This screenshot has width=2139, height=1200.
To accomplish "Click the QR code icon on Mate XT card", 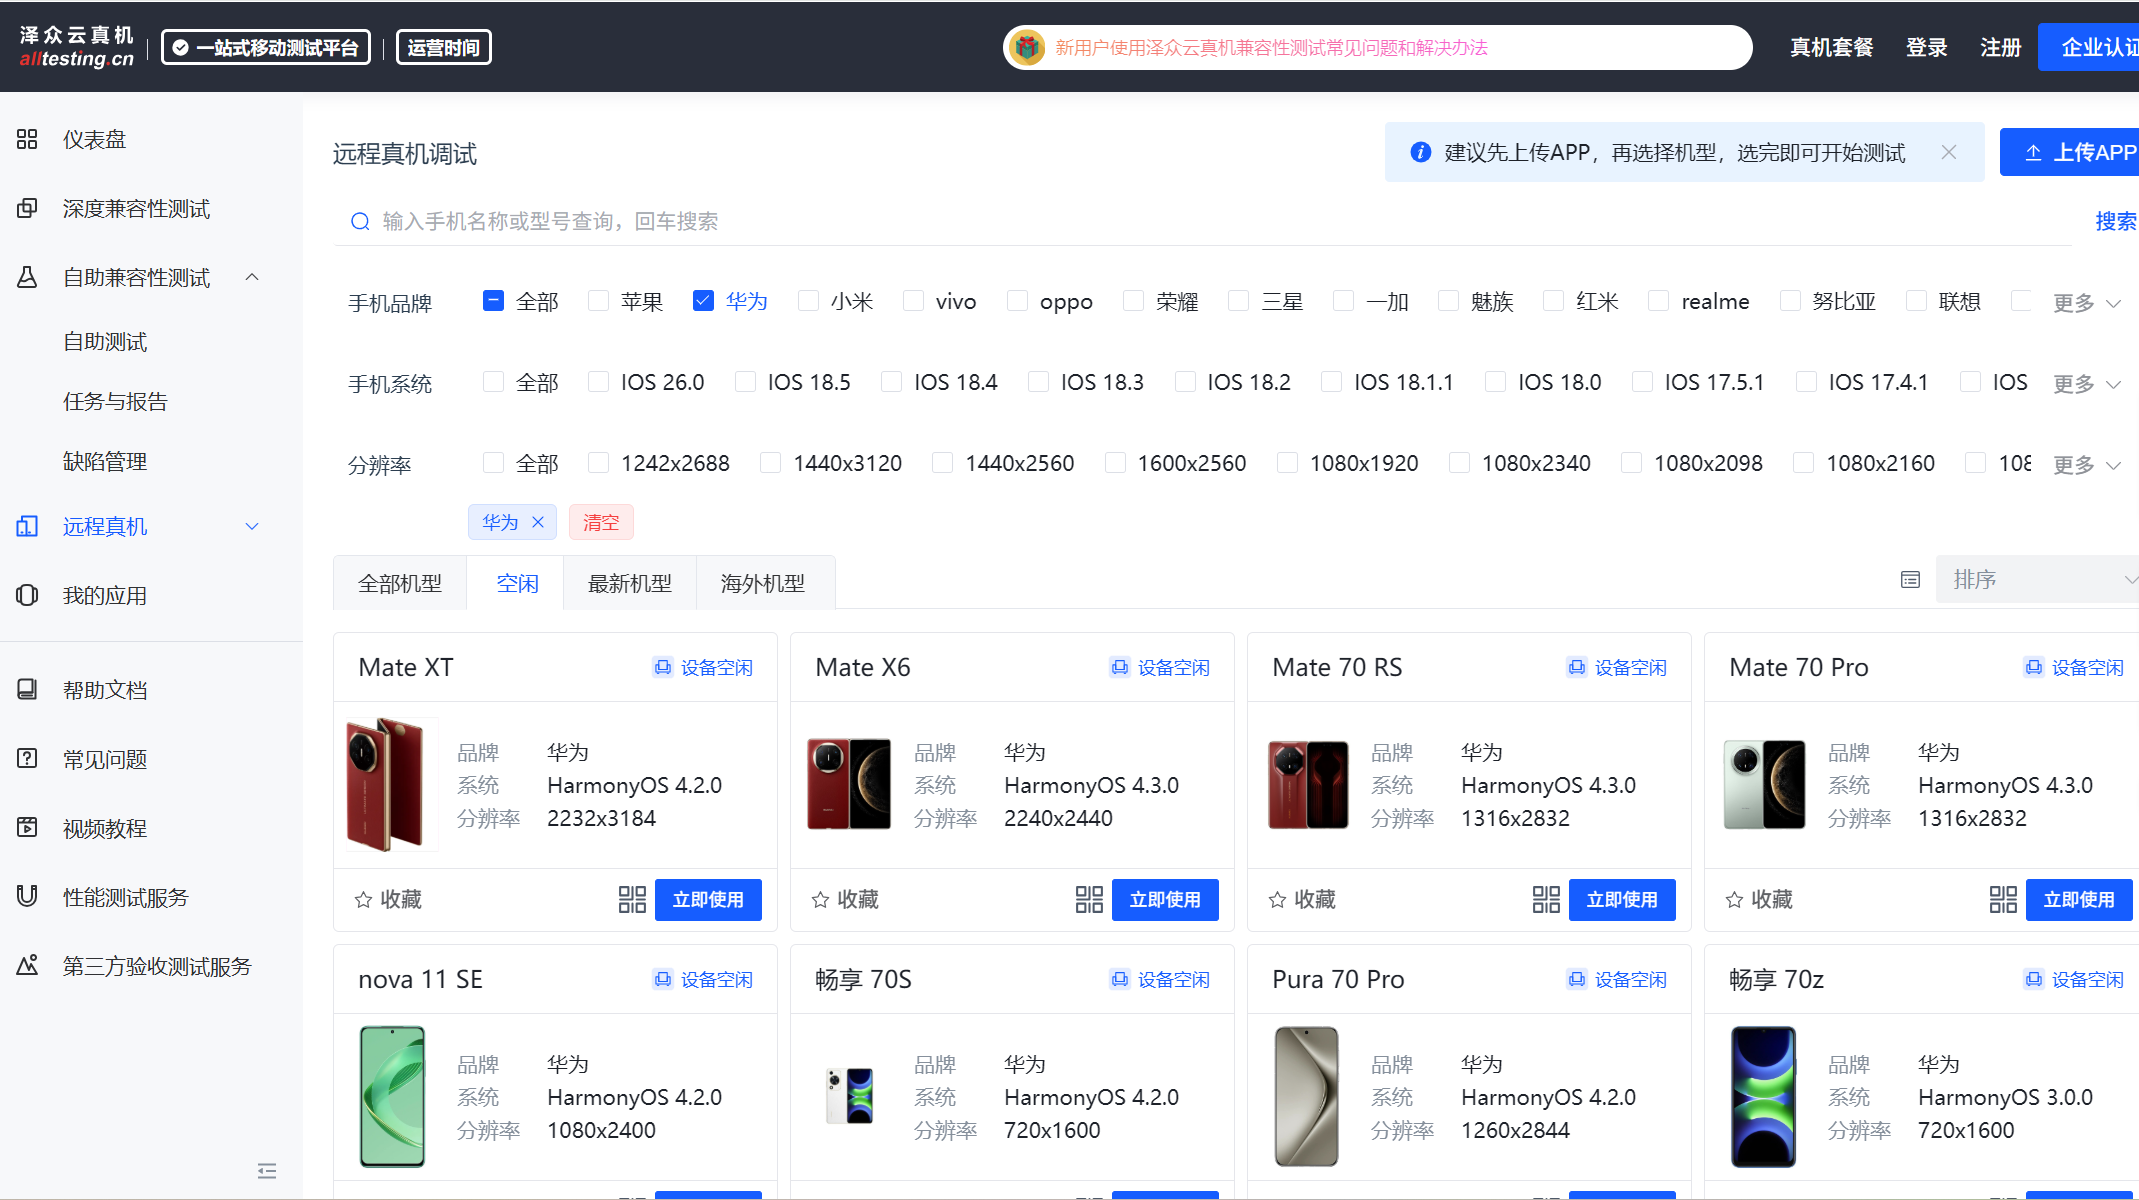I will click(x=632, y=899).
